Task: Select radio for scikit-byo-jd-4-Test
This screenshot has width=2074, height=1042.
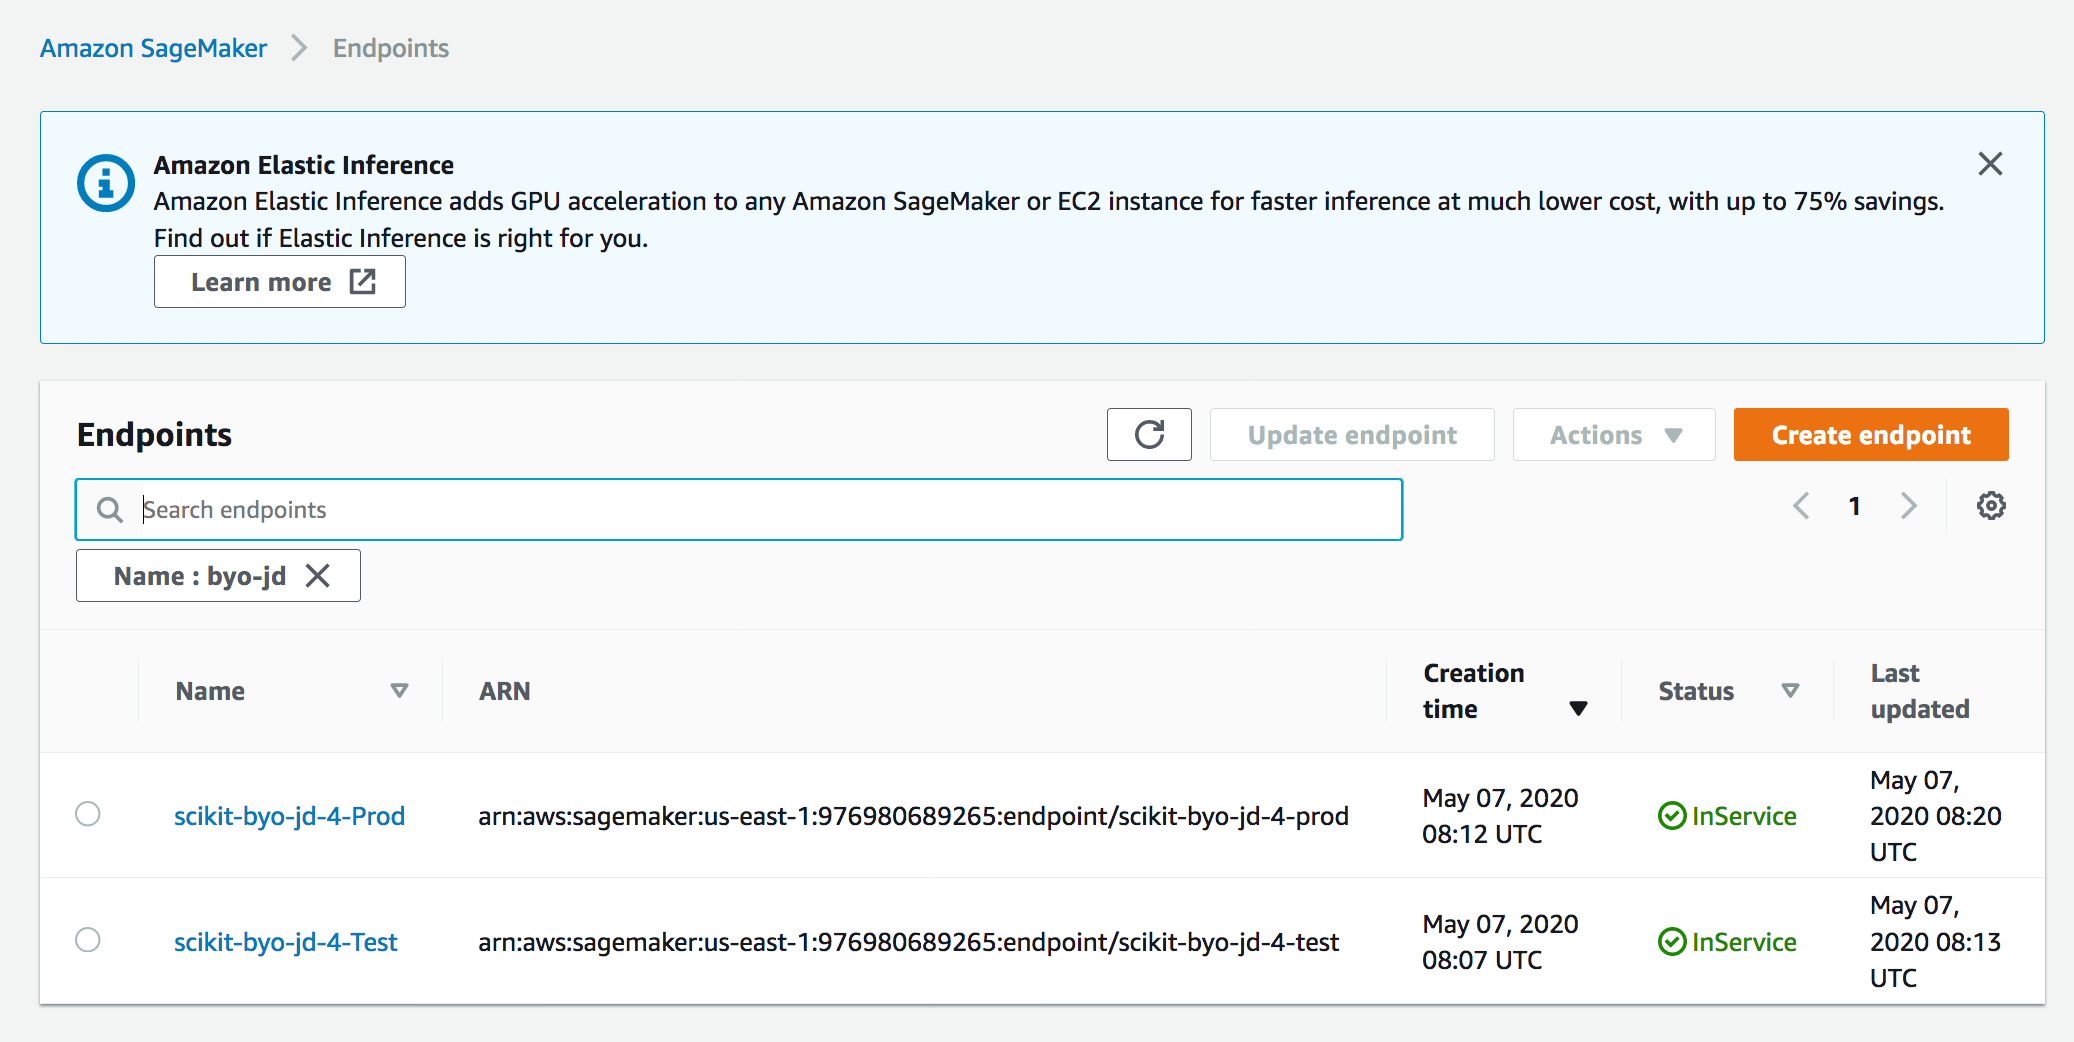Action: coord(88,940)
